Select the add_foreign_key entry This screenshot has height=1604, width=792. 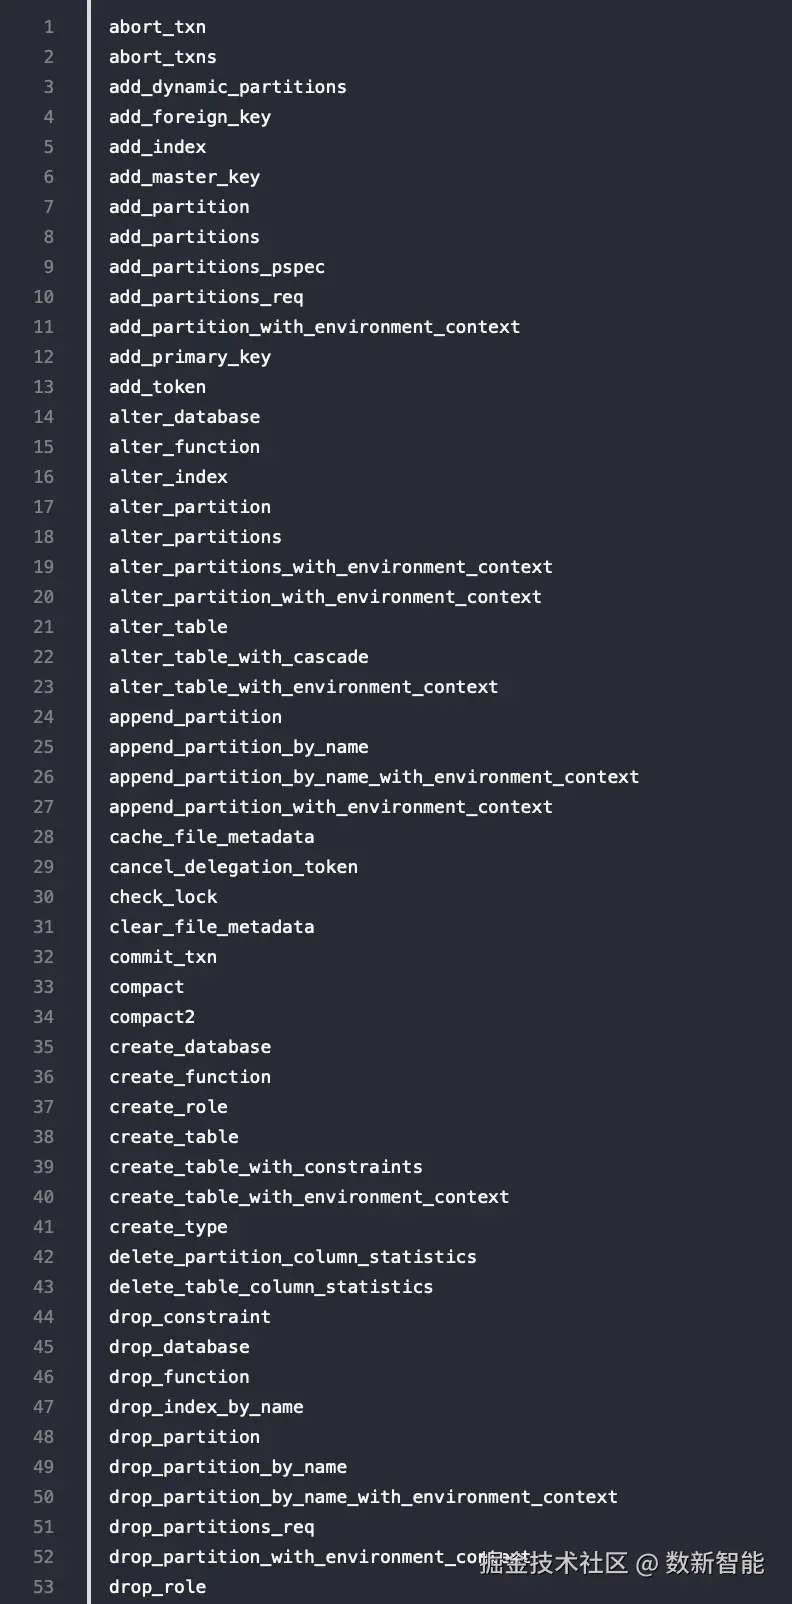189,117
